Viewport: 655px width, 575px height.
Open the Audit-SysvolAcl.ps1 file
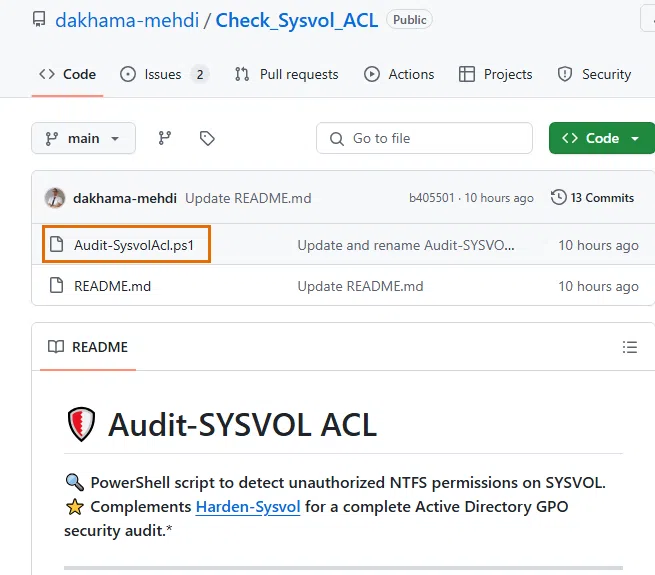coord(134,245)
